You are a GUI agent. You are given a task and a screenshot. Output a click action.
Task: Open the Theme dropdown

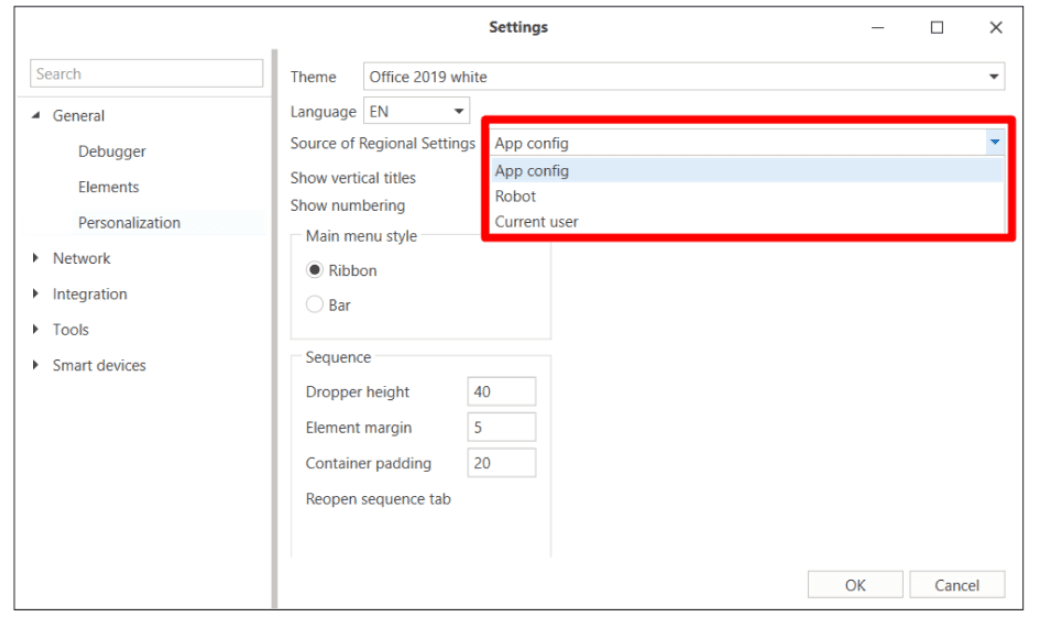(993, 77)
